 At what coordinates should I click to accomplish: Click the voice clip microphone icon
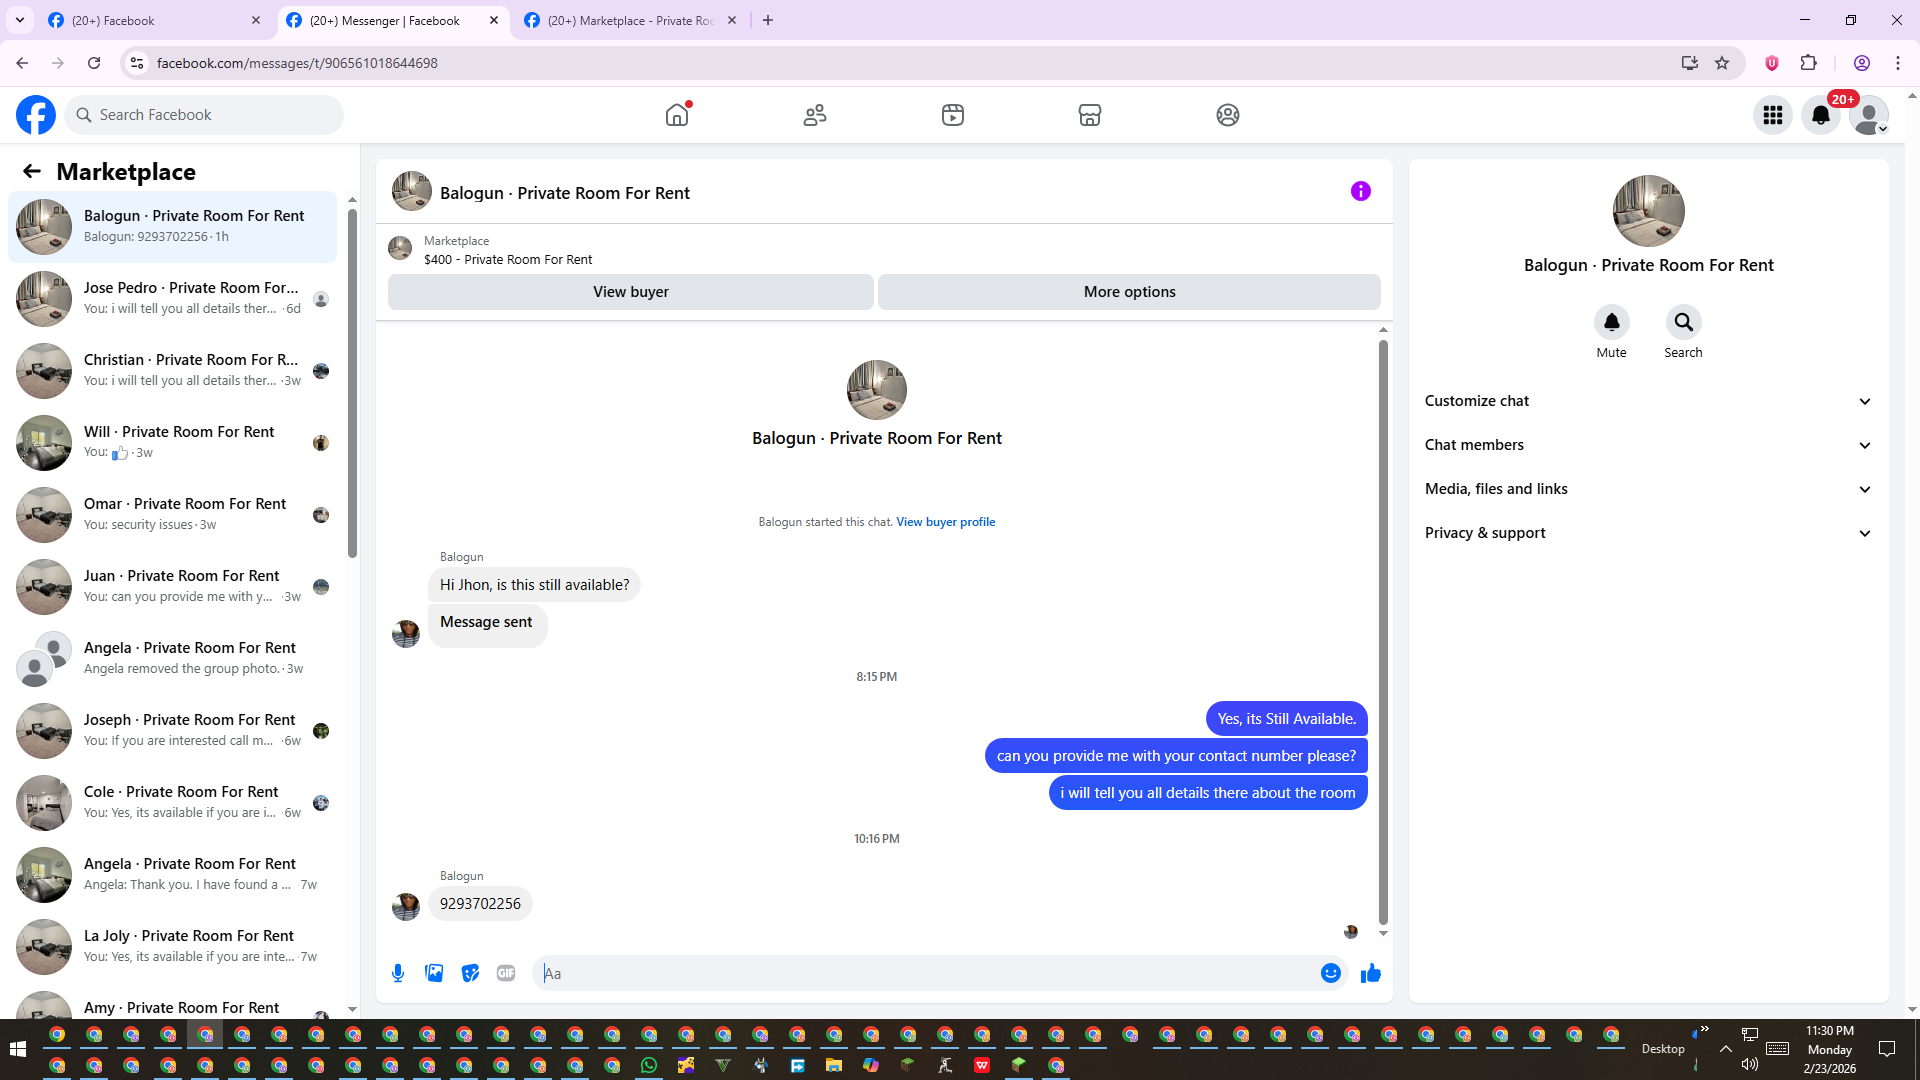point(398,973)
